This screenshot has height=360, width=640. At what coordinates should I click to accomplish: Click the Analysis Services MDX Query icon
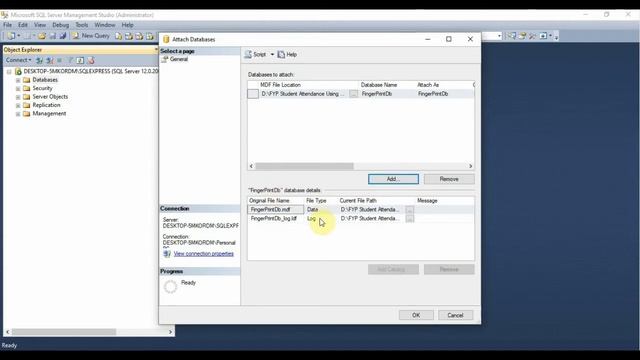[x=129, y=36]
